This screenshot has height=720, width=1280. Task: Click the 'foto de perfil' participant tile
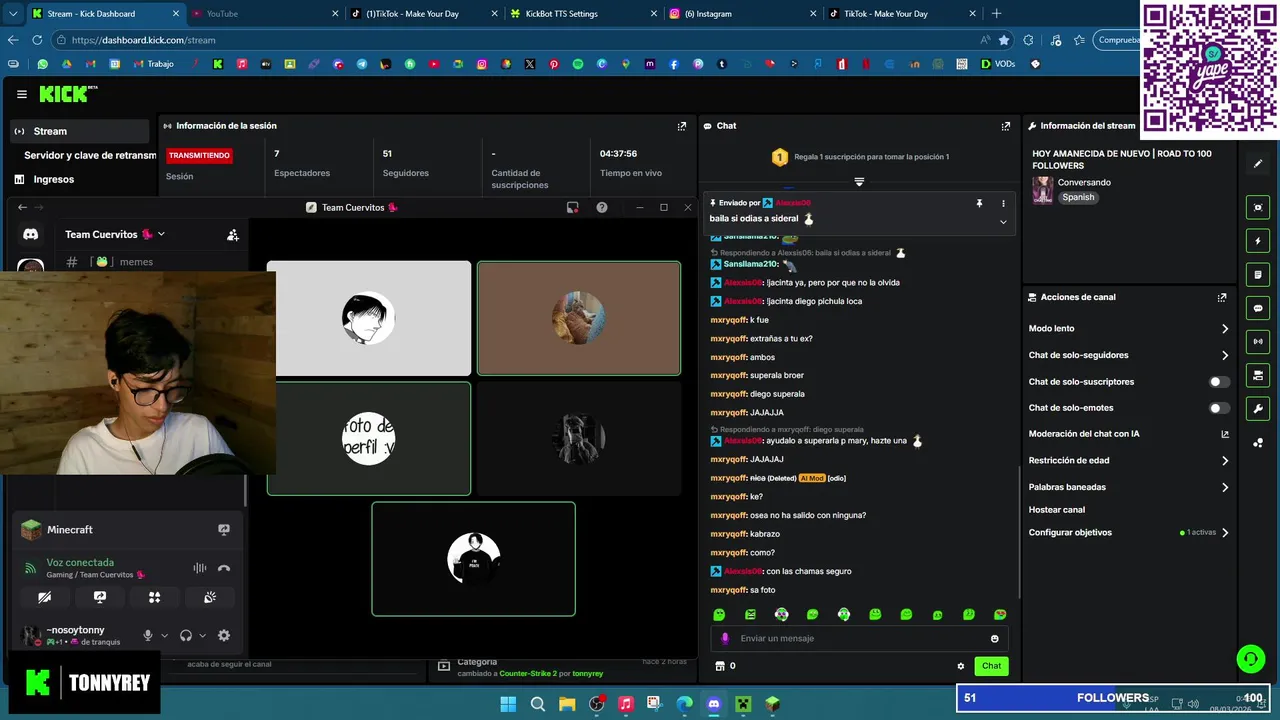(369, 438)
